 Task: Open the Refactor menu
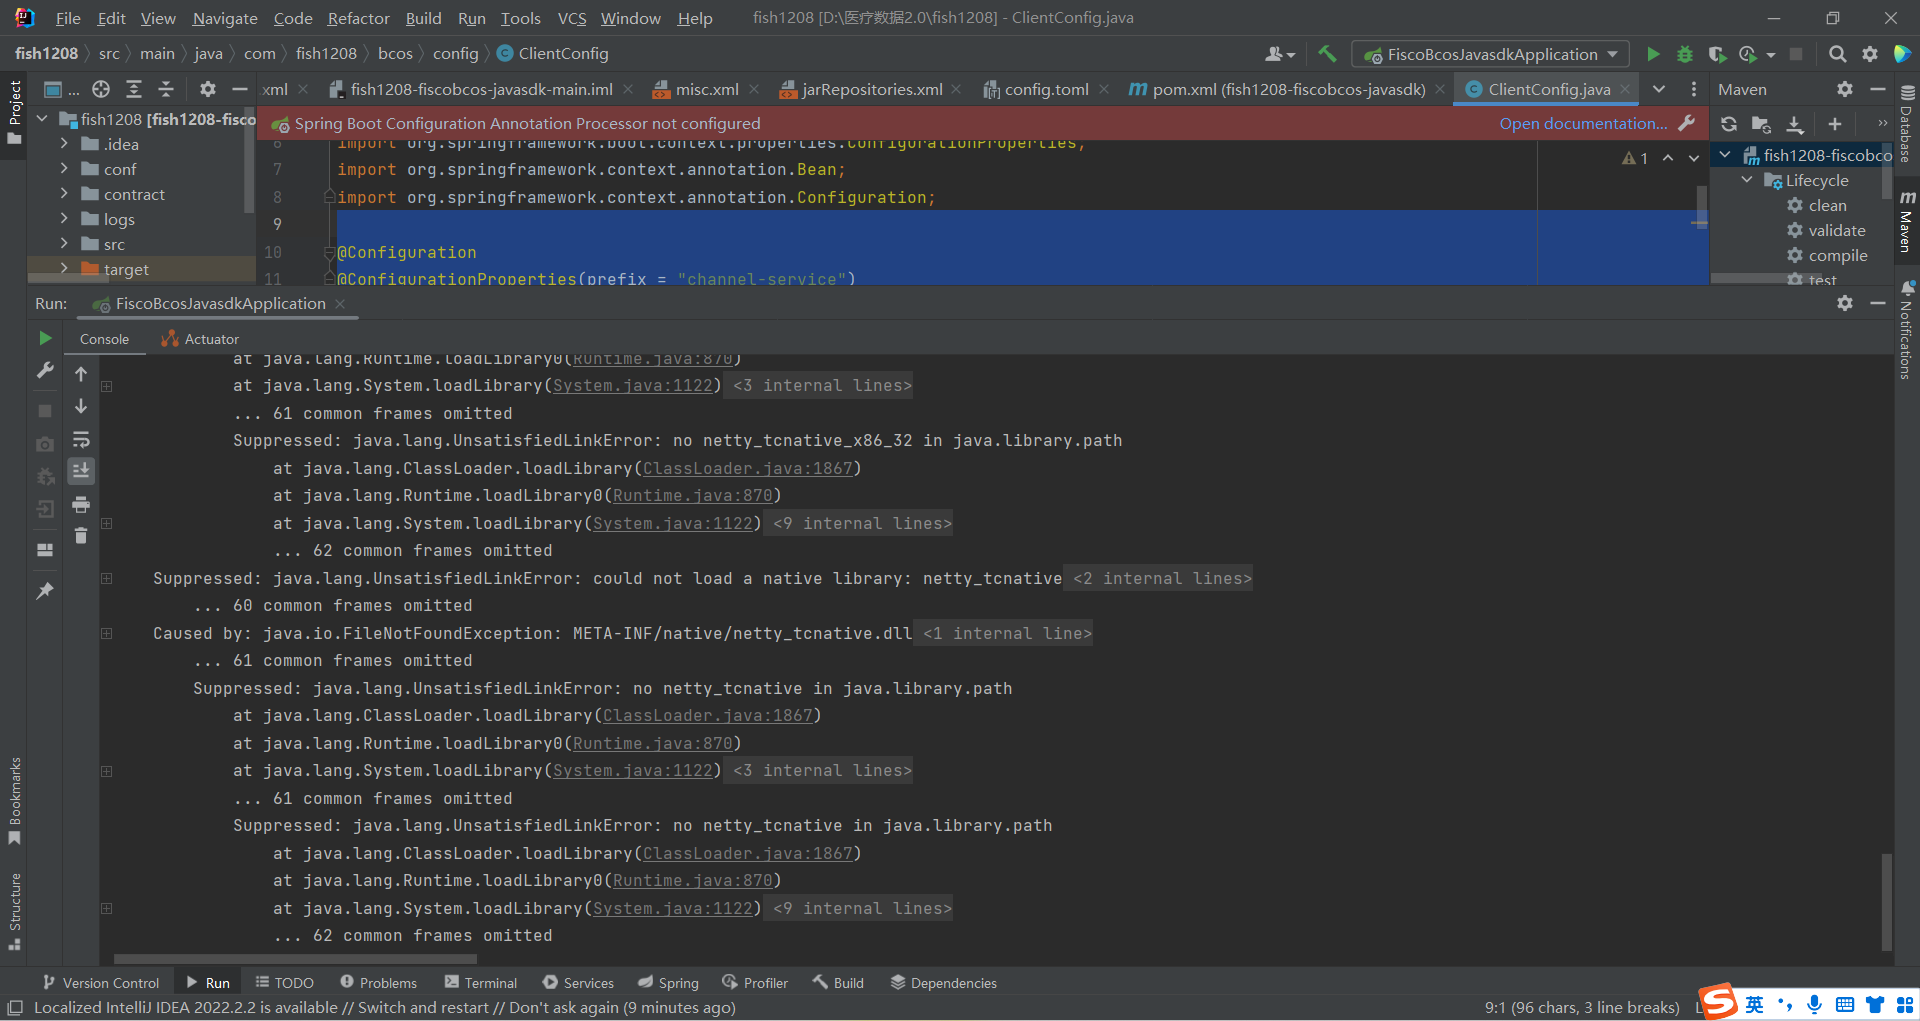(358, 18)
